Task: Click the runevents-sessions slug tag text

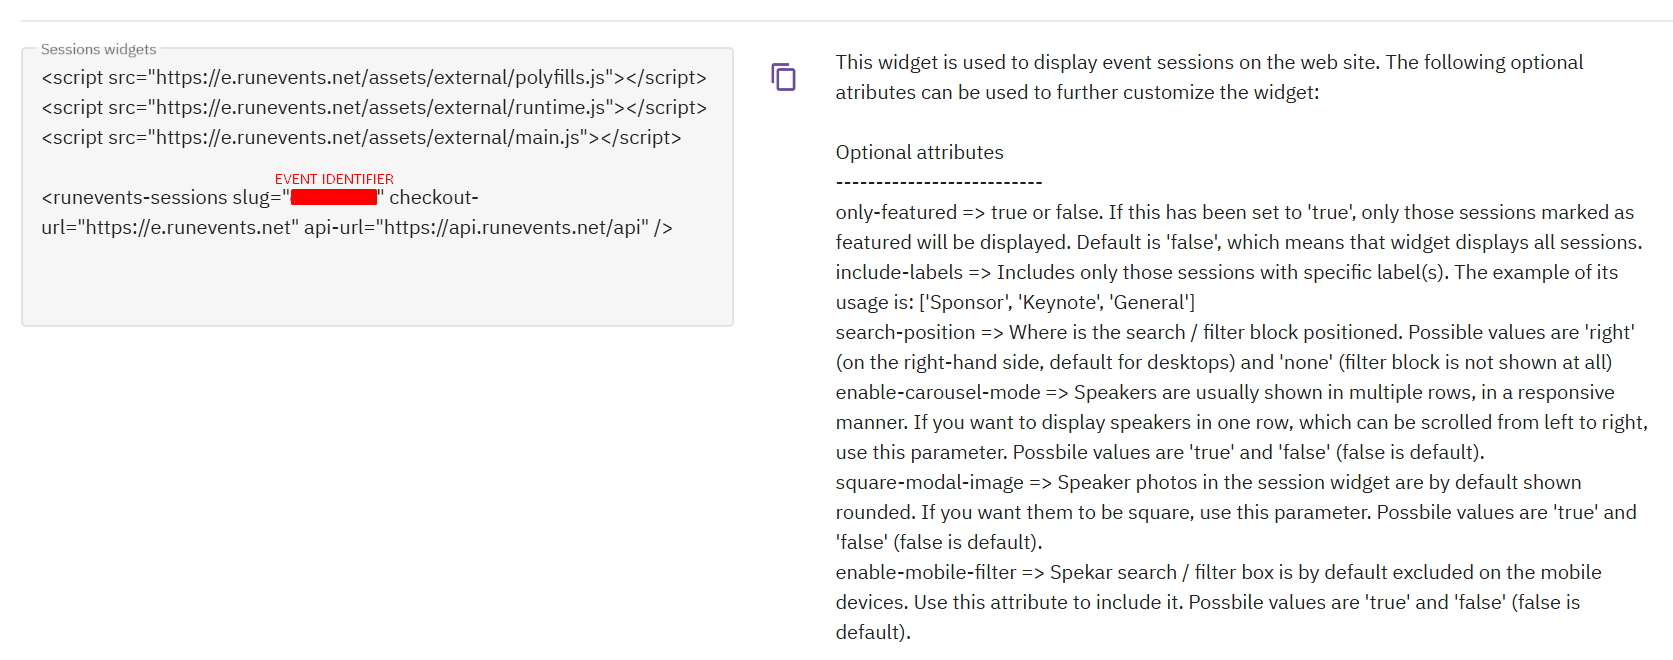Action: [x=160, y=197]
